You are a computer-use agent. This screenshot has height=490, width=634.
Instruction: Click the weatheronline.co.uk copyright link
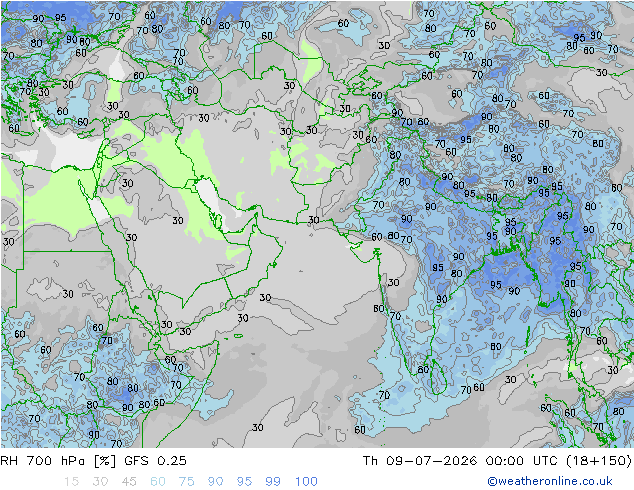(x=549, y=481)
